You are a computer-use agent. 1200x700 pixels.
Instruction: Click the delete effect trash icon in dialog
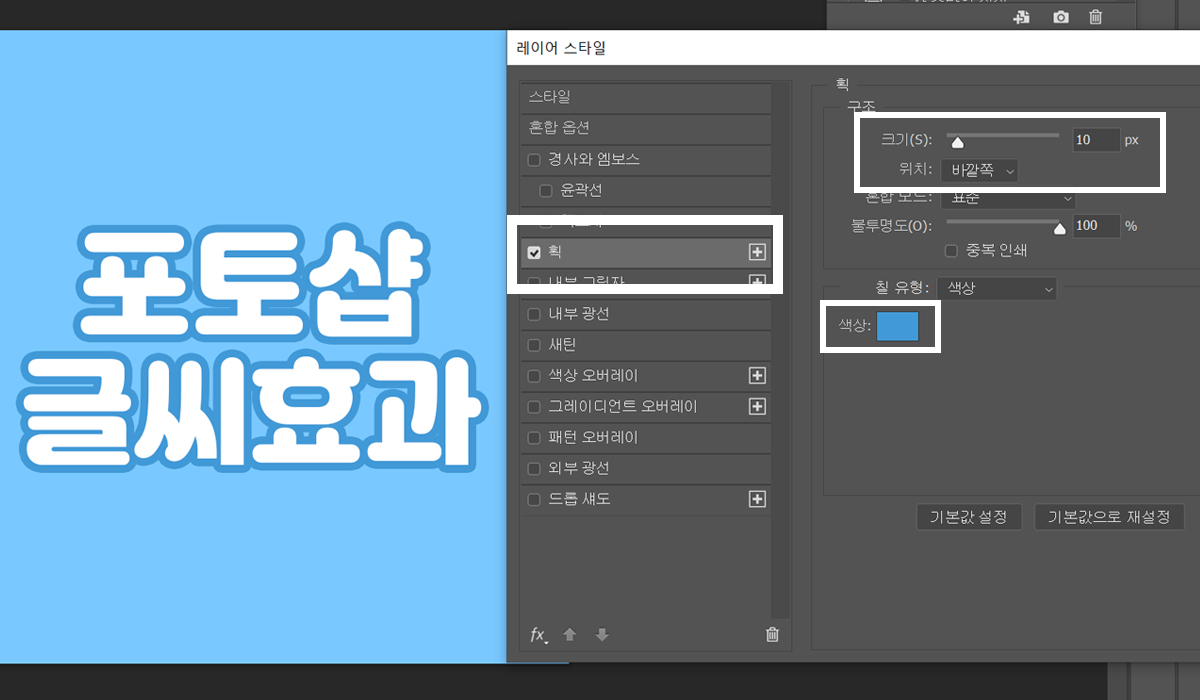[772, 634]
